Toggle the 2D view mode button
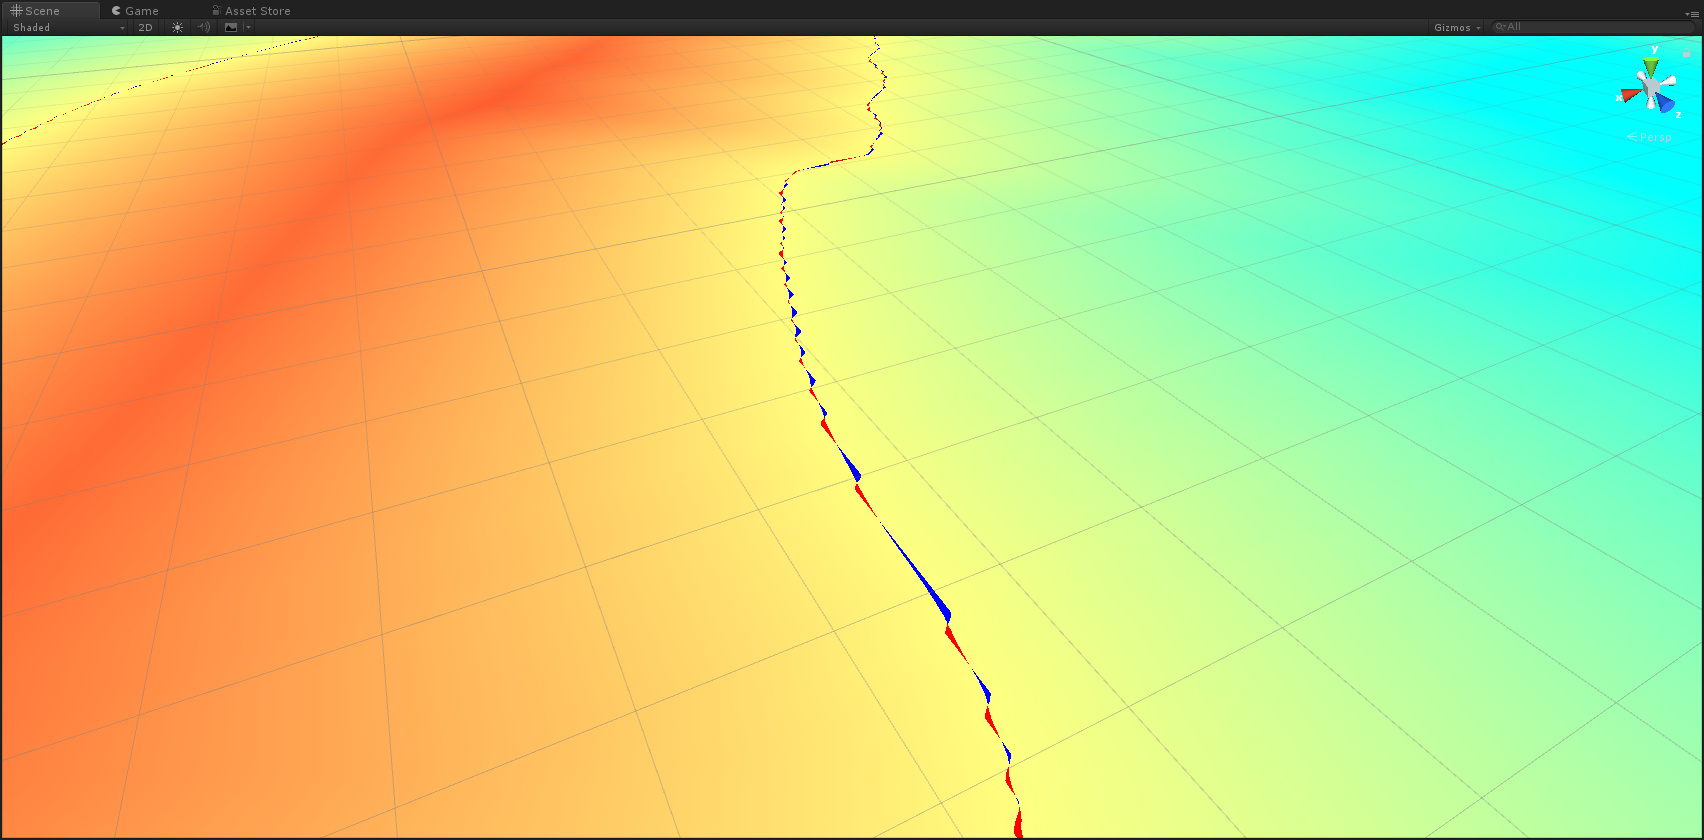Screen dimensions: 1704x840 (x=146, y=28)
